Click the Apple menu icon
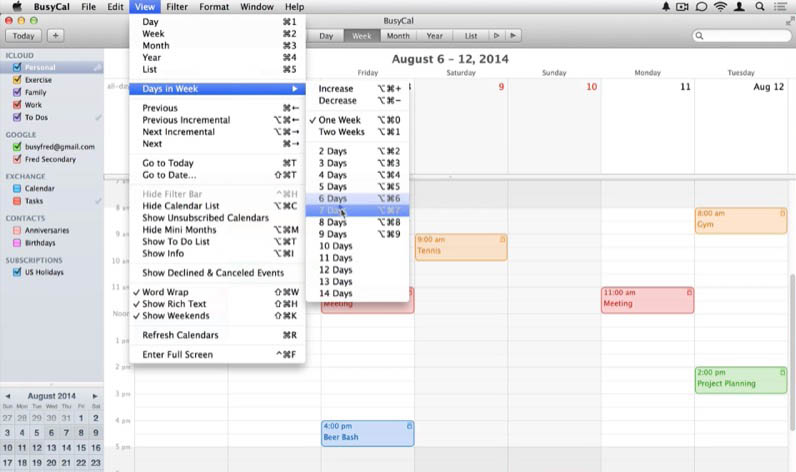 coord(17,7)
